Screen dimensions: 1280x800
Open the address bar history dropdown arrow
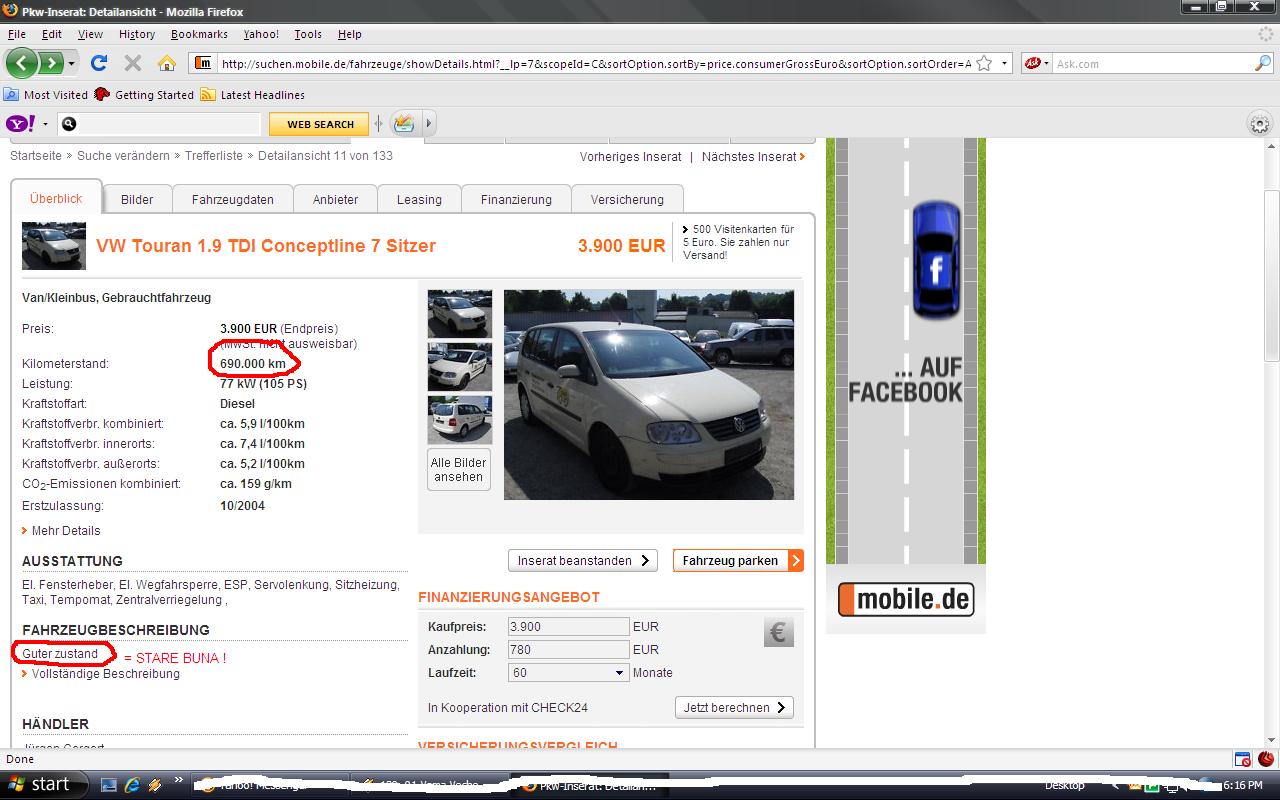(1004, 63)
